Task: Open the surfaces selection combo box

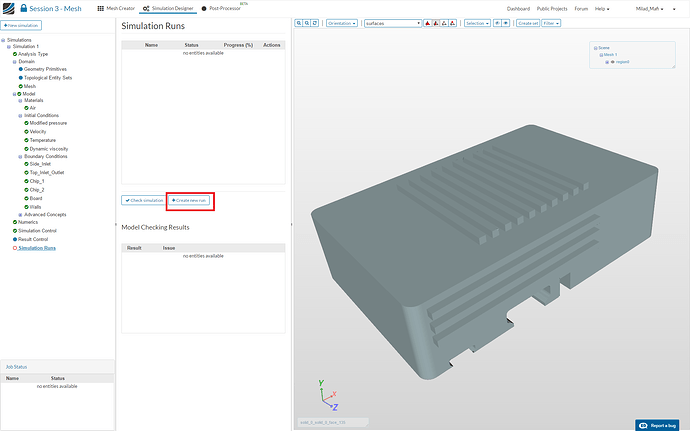Action: click(393, 23)
